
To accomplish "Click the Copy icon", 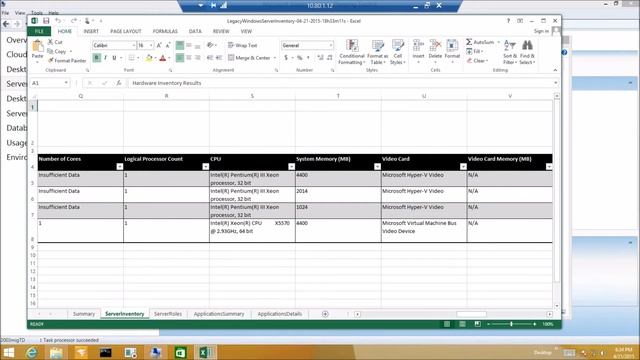I will [x=50, y=51].
